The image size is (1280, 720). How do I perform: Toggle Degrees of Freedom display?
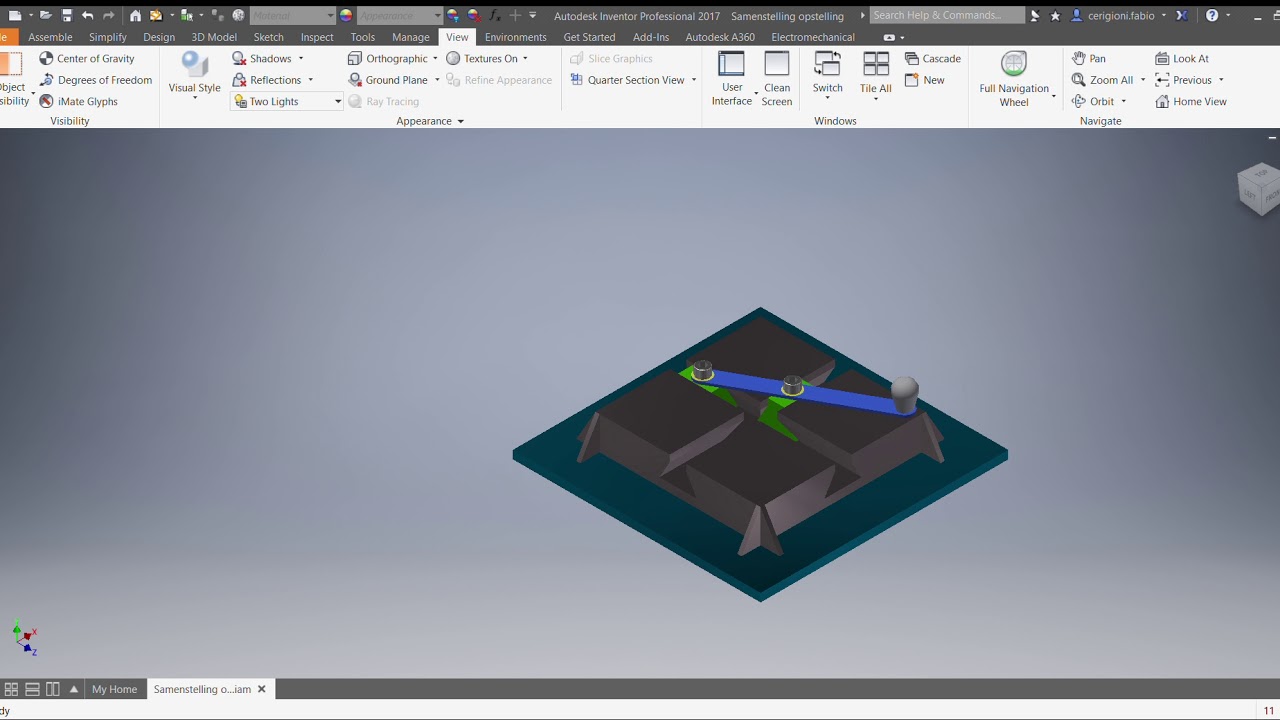click(96, 80)
